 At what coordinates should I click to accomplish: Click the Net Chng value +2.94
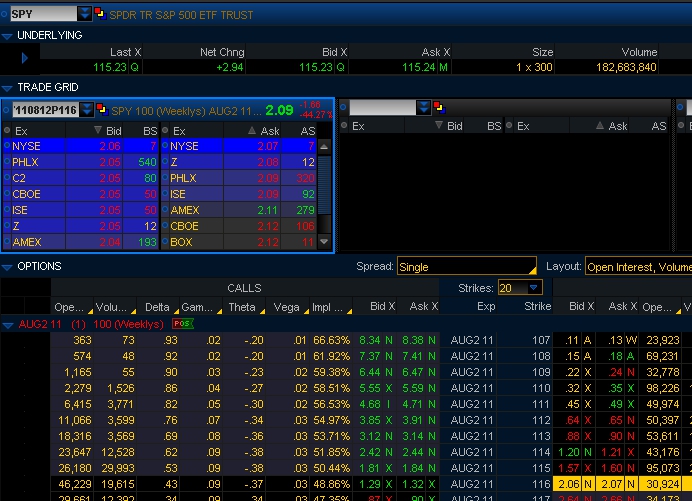[x=229, y=67]
